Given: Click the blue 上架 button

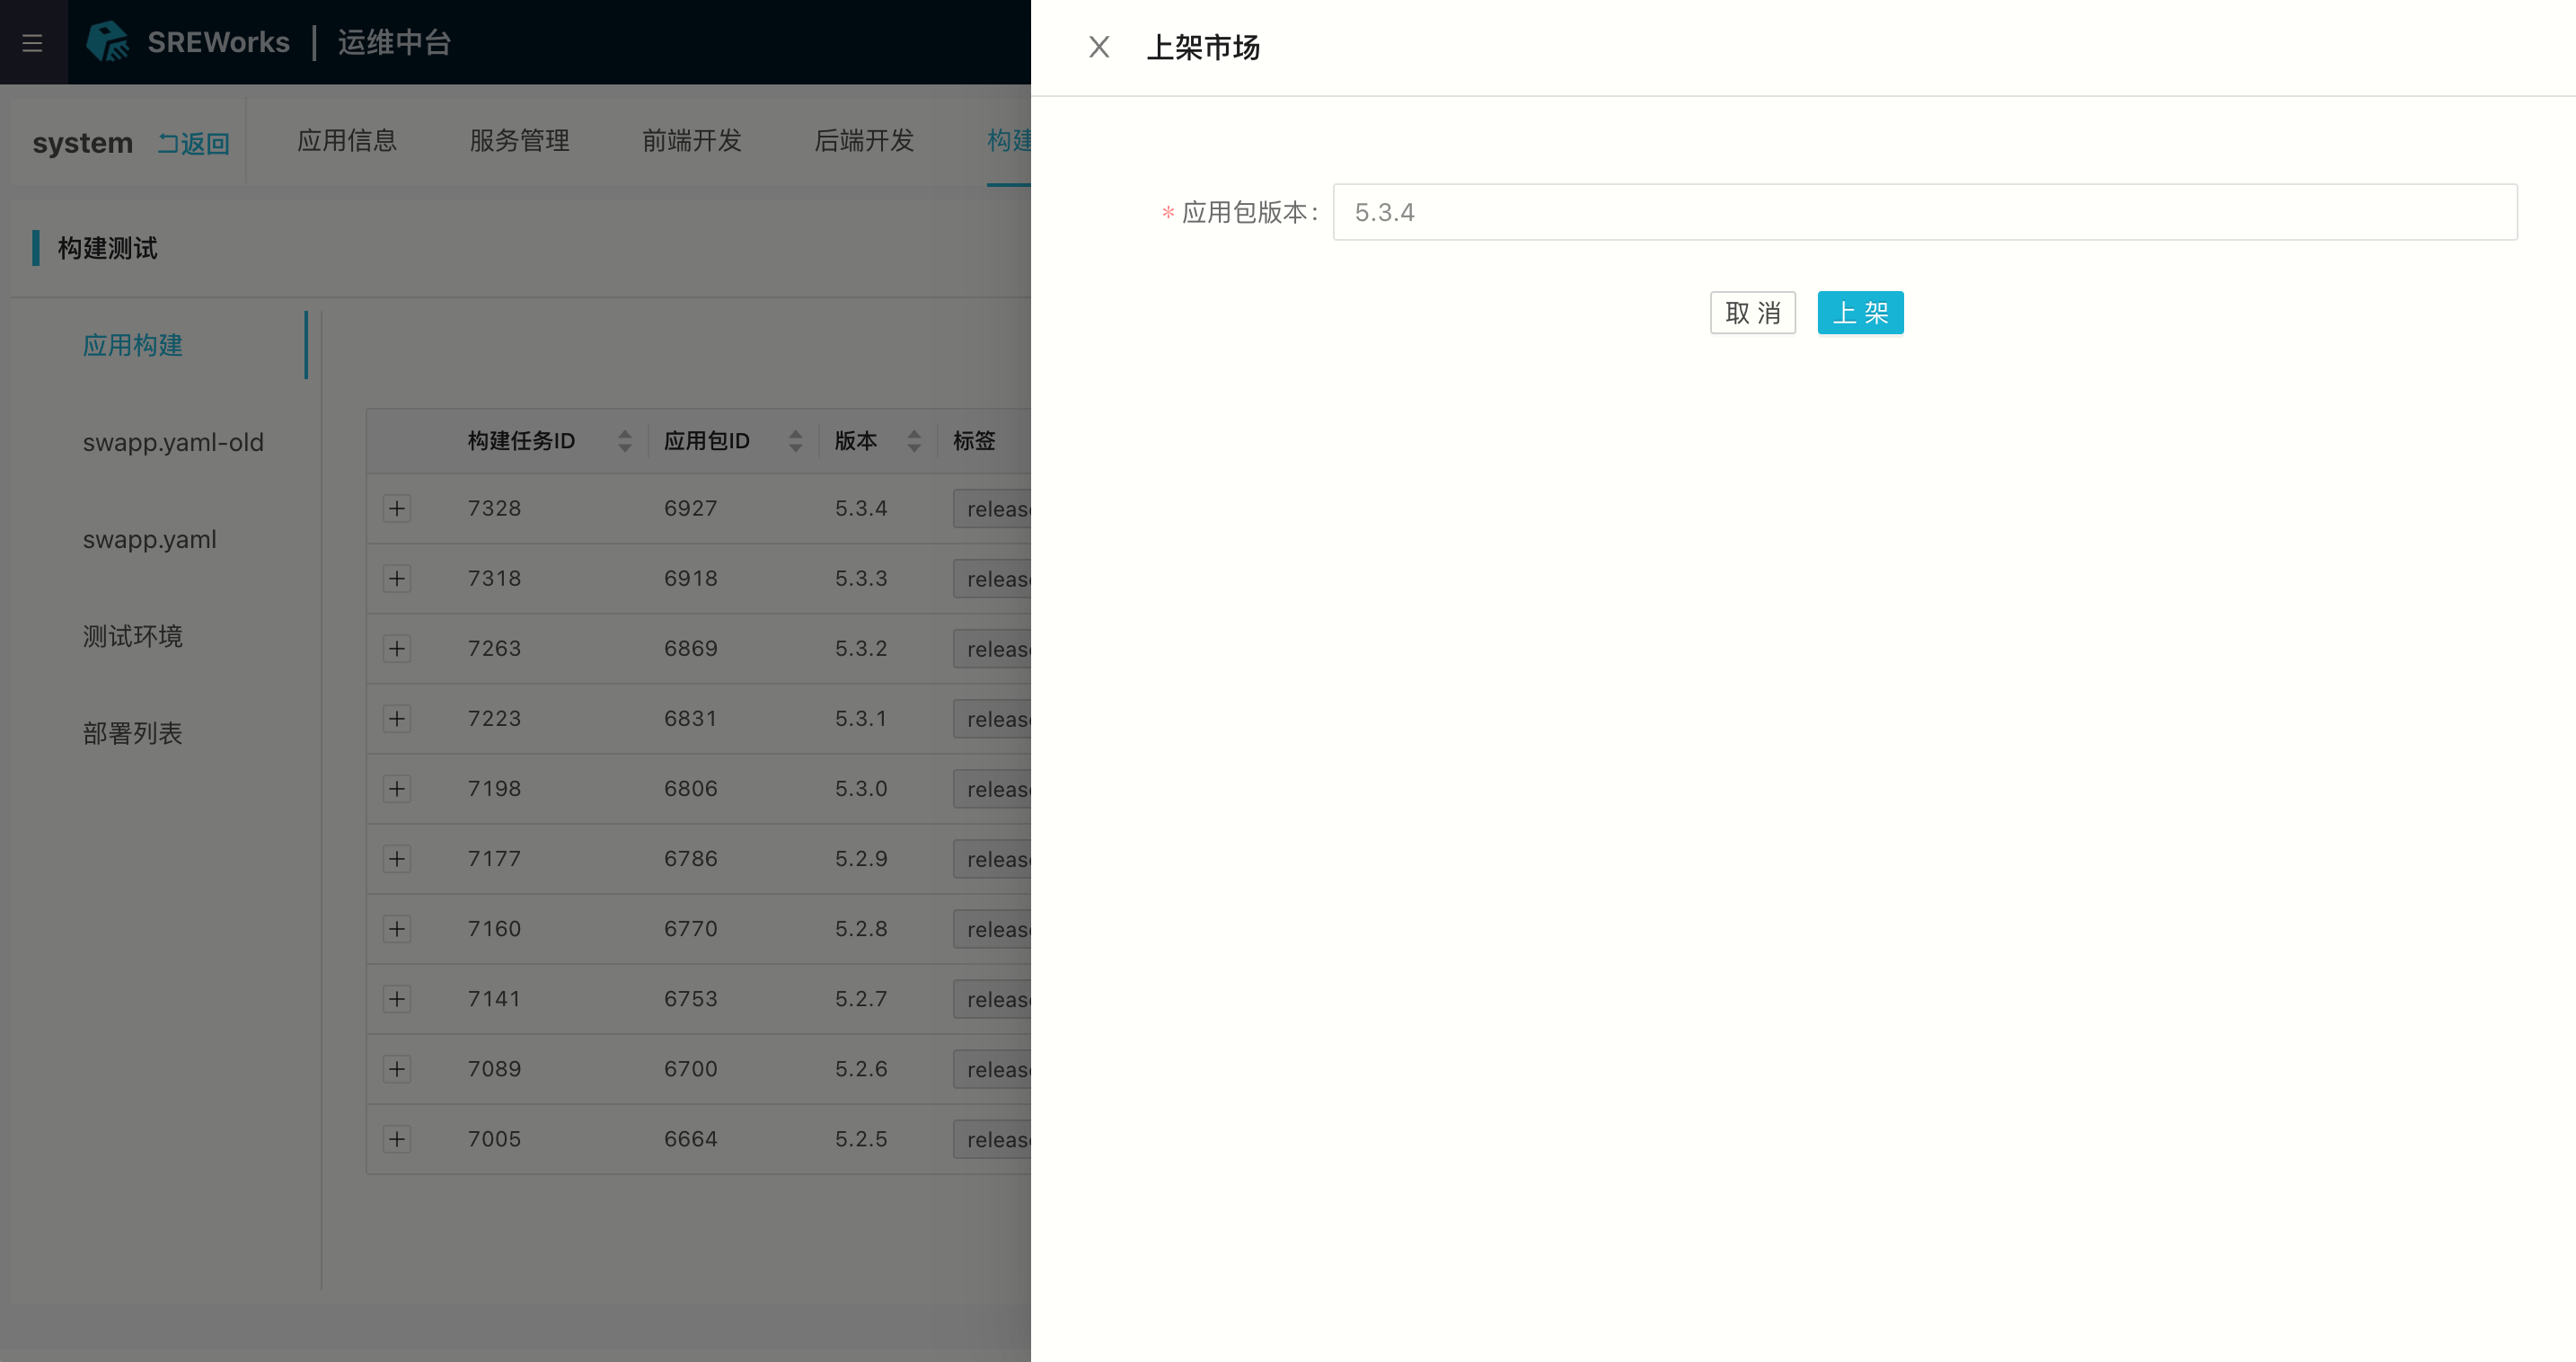Looking at the screenshot, I should tap(1859, 313).
